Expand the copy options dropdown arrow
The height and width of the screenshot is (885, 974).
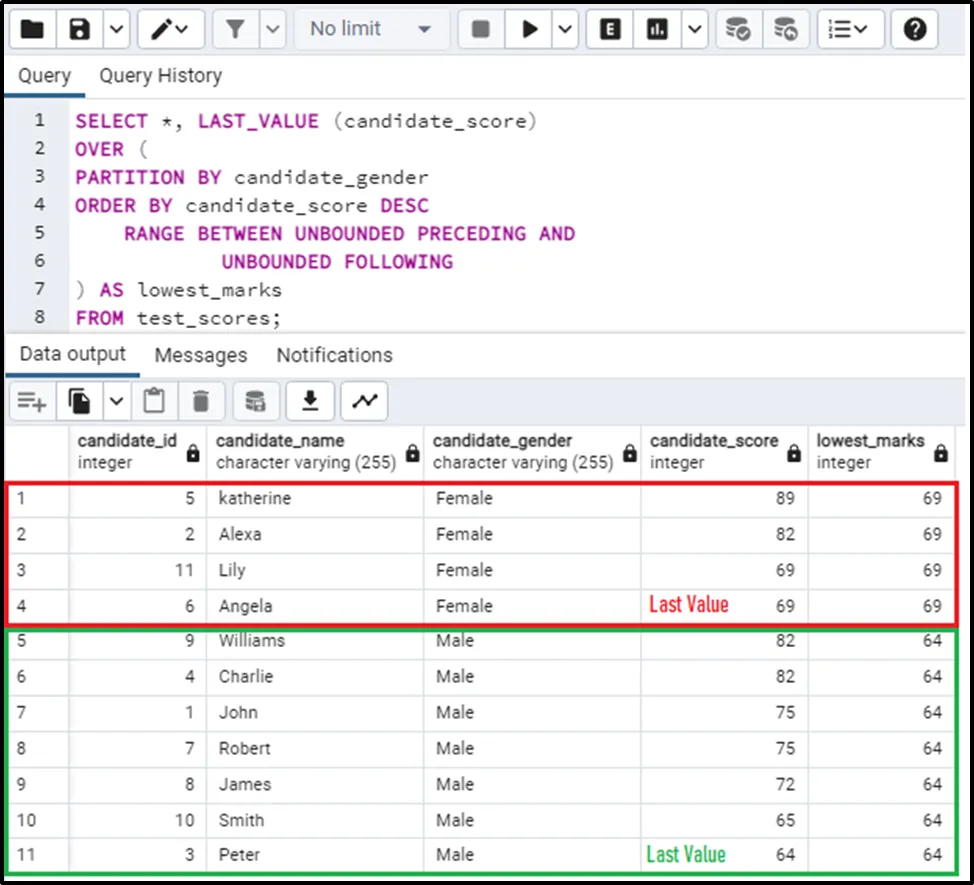click(x=116, y=402)
